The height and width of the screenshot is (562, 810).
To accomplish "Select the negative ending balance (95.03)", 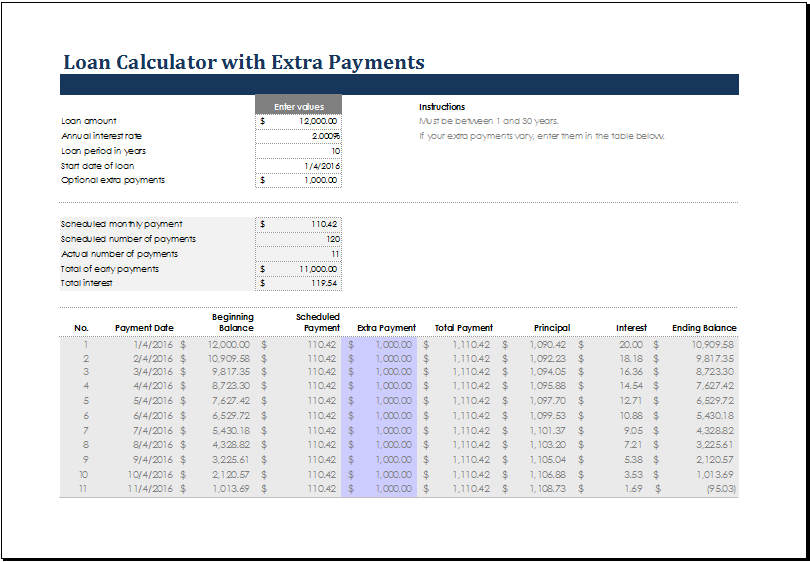I will click(721, 489).
